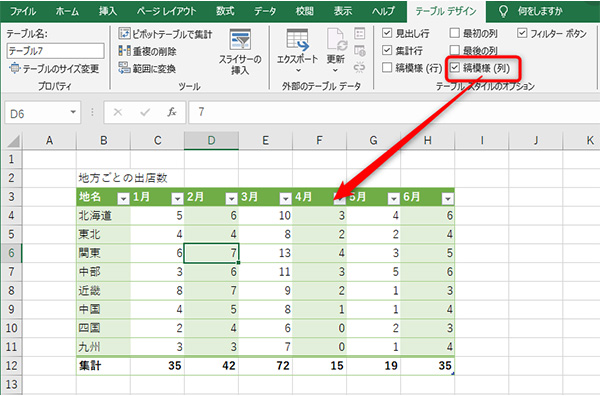Expand the Refresh (更新) dropdown arrow
This screenshot has height=396, width=600.
coord(335,70)
